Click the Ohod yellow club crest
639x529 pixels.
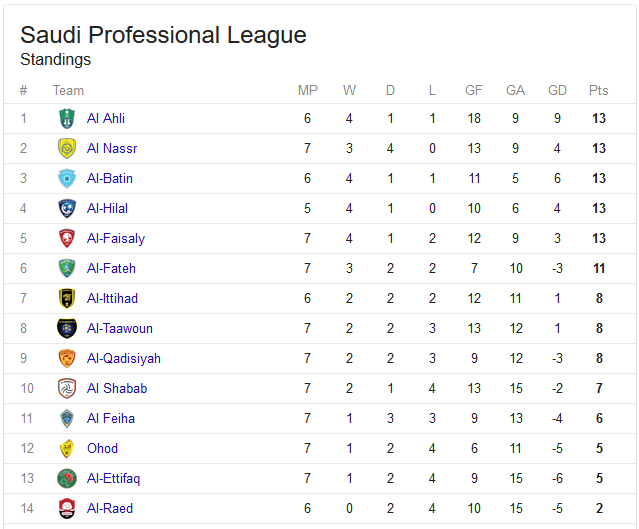click(x=67, y=448)
